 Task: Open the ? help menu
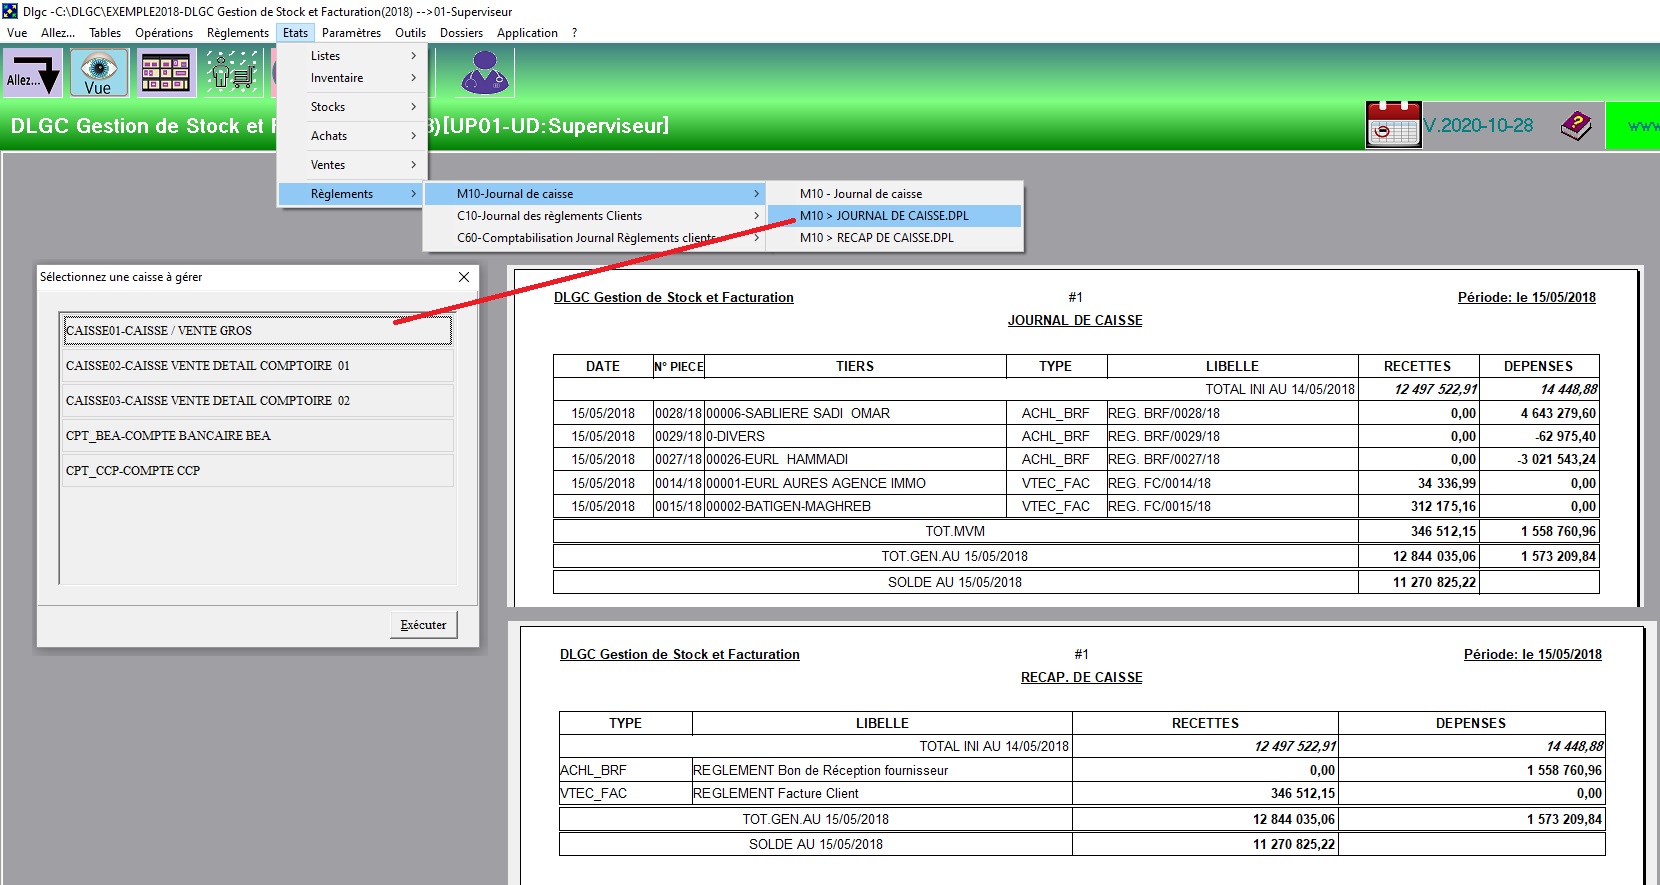click(x=574, y=33)
